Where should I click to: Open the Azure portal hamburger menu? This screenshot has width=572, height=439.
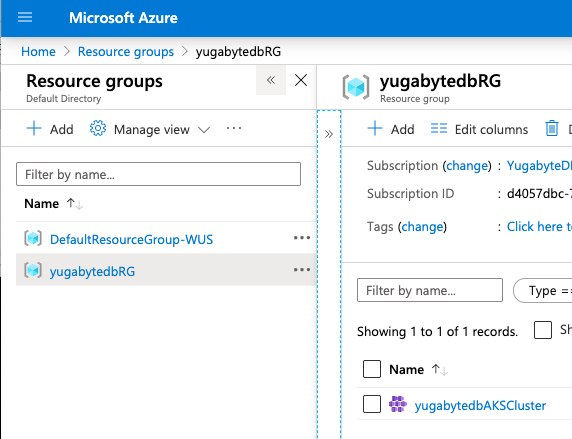pos(25,17)
